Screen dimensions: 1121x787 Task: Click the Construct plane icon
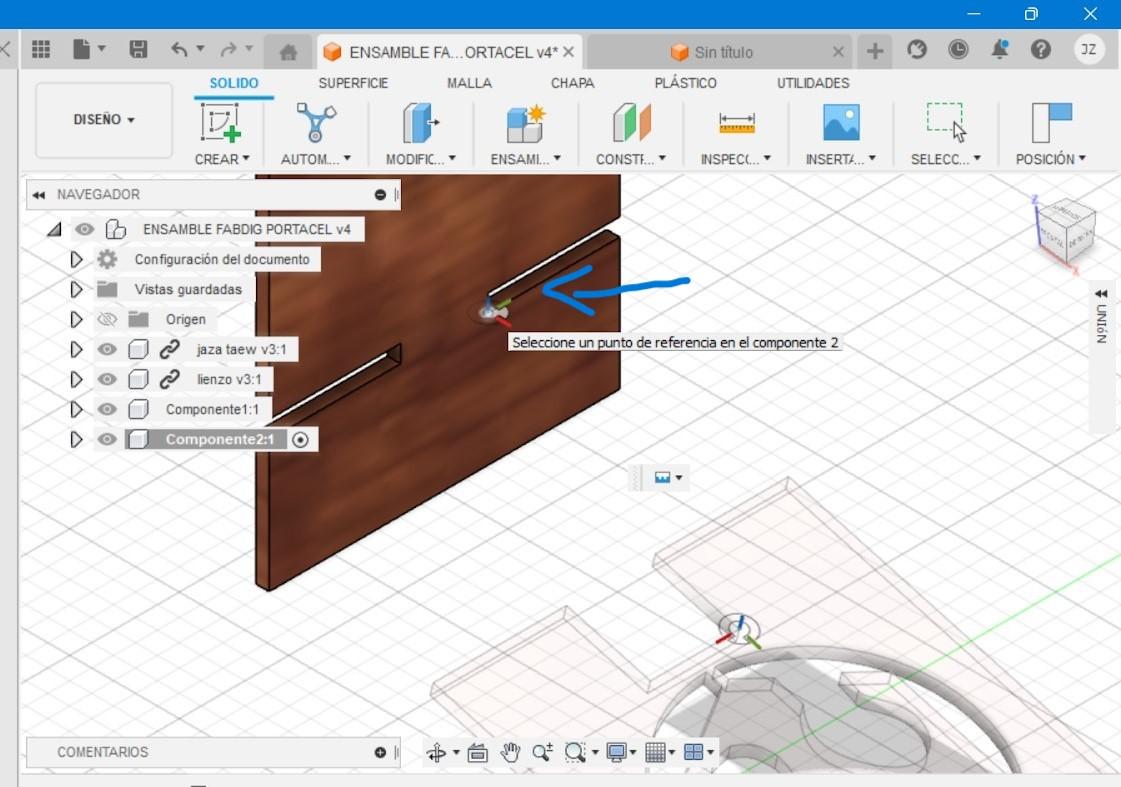click(x=631, y=122)
